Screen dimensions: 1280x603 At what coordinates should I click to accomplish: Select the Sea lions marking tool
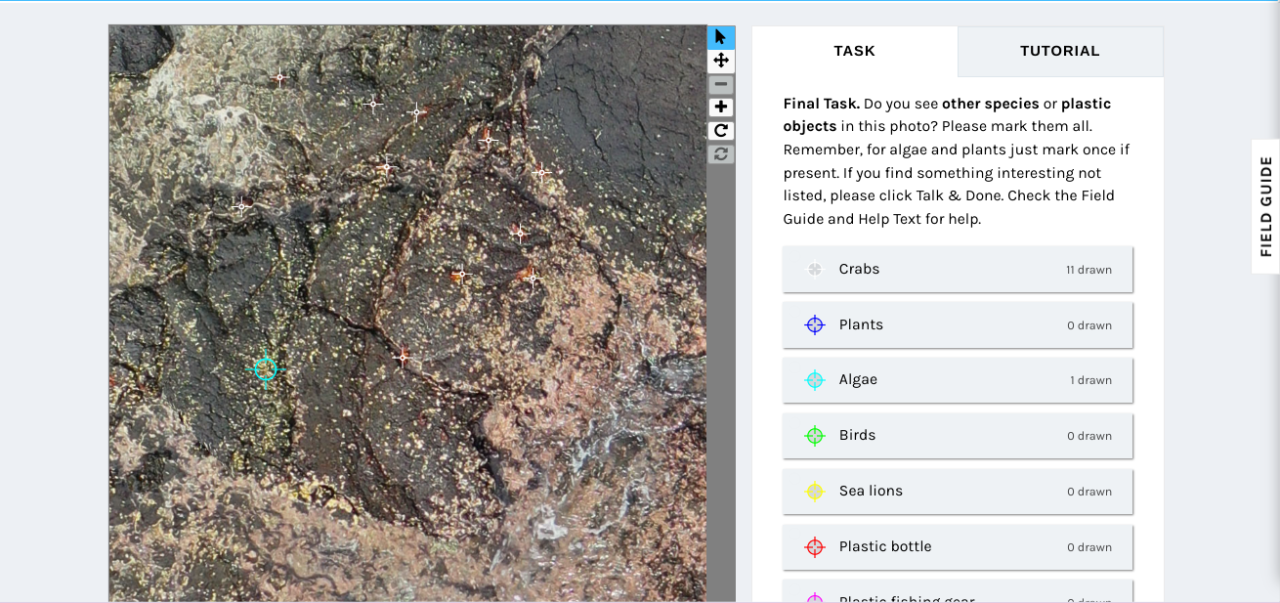[958, 491]
